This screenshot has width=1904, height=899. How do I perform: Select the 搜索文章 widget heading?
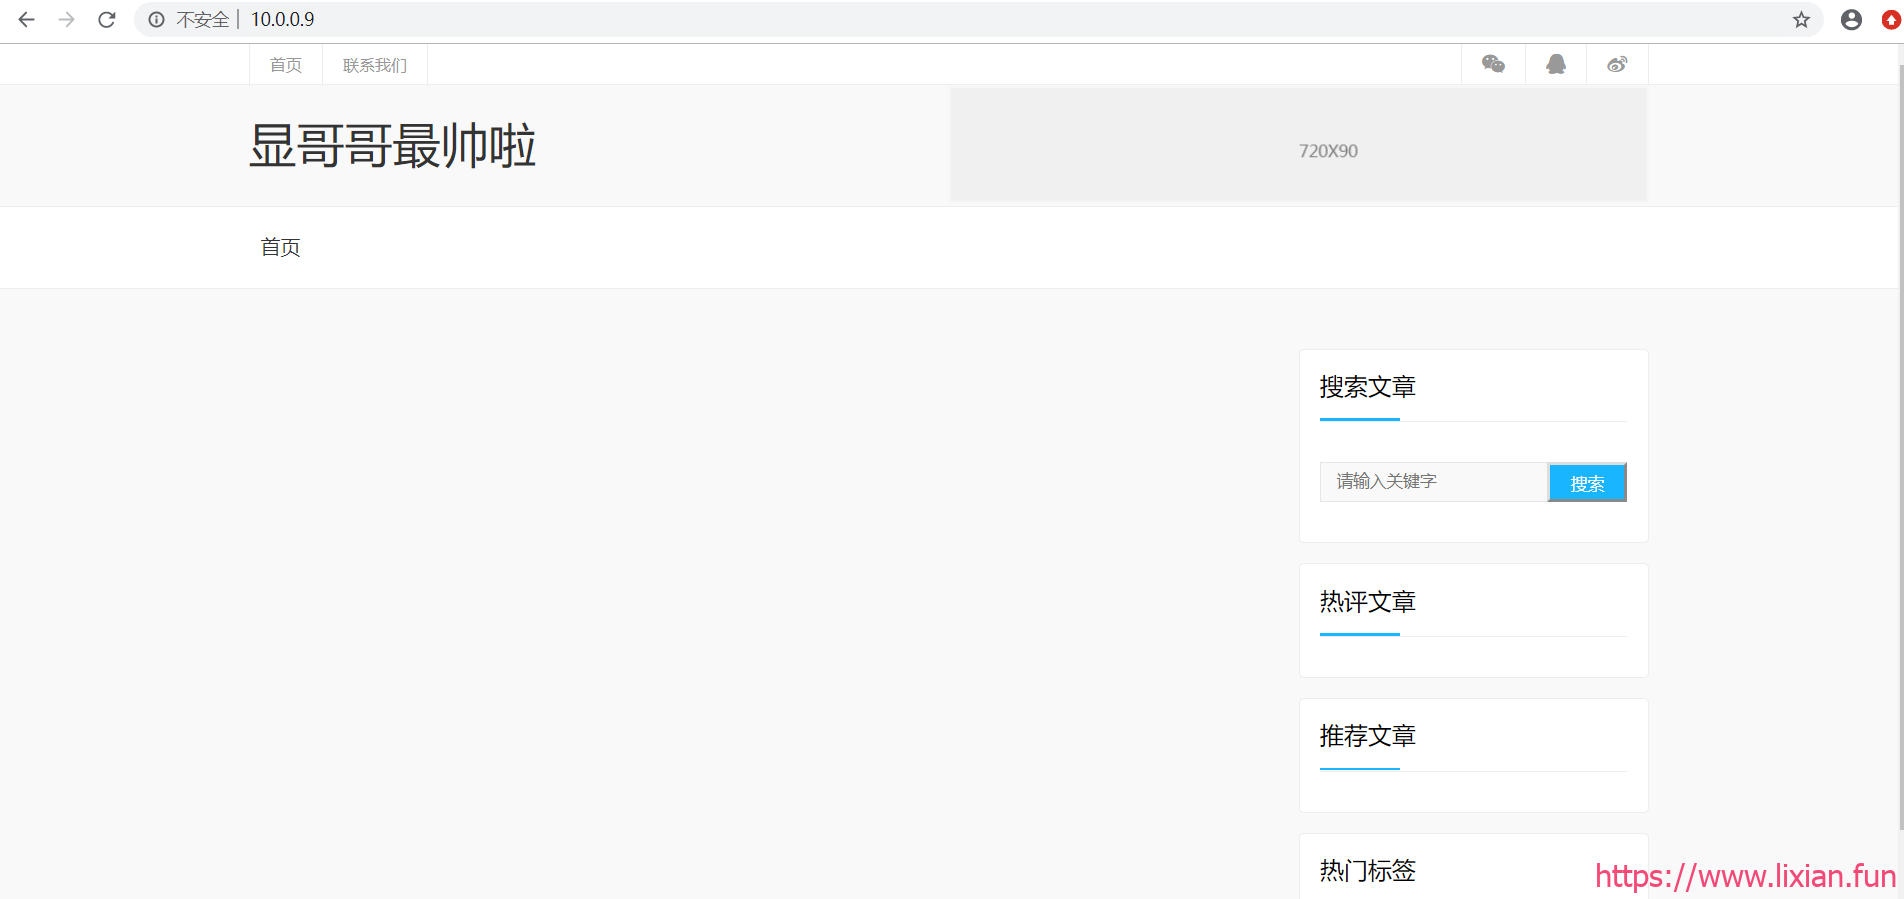1367,387
